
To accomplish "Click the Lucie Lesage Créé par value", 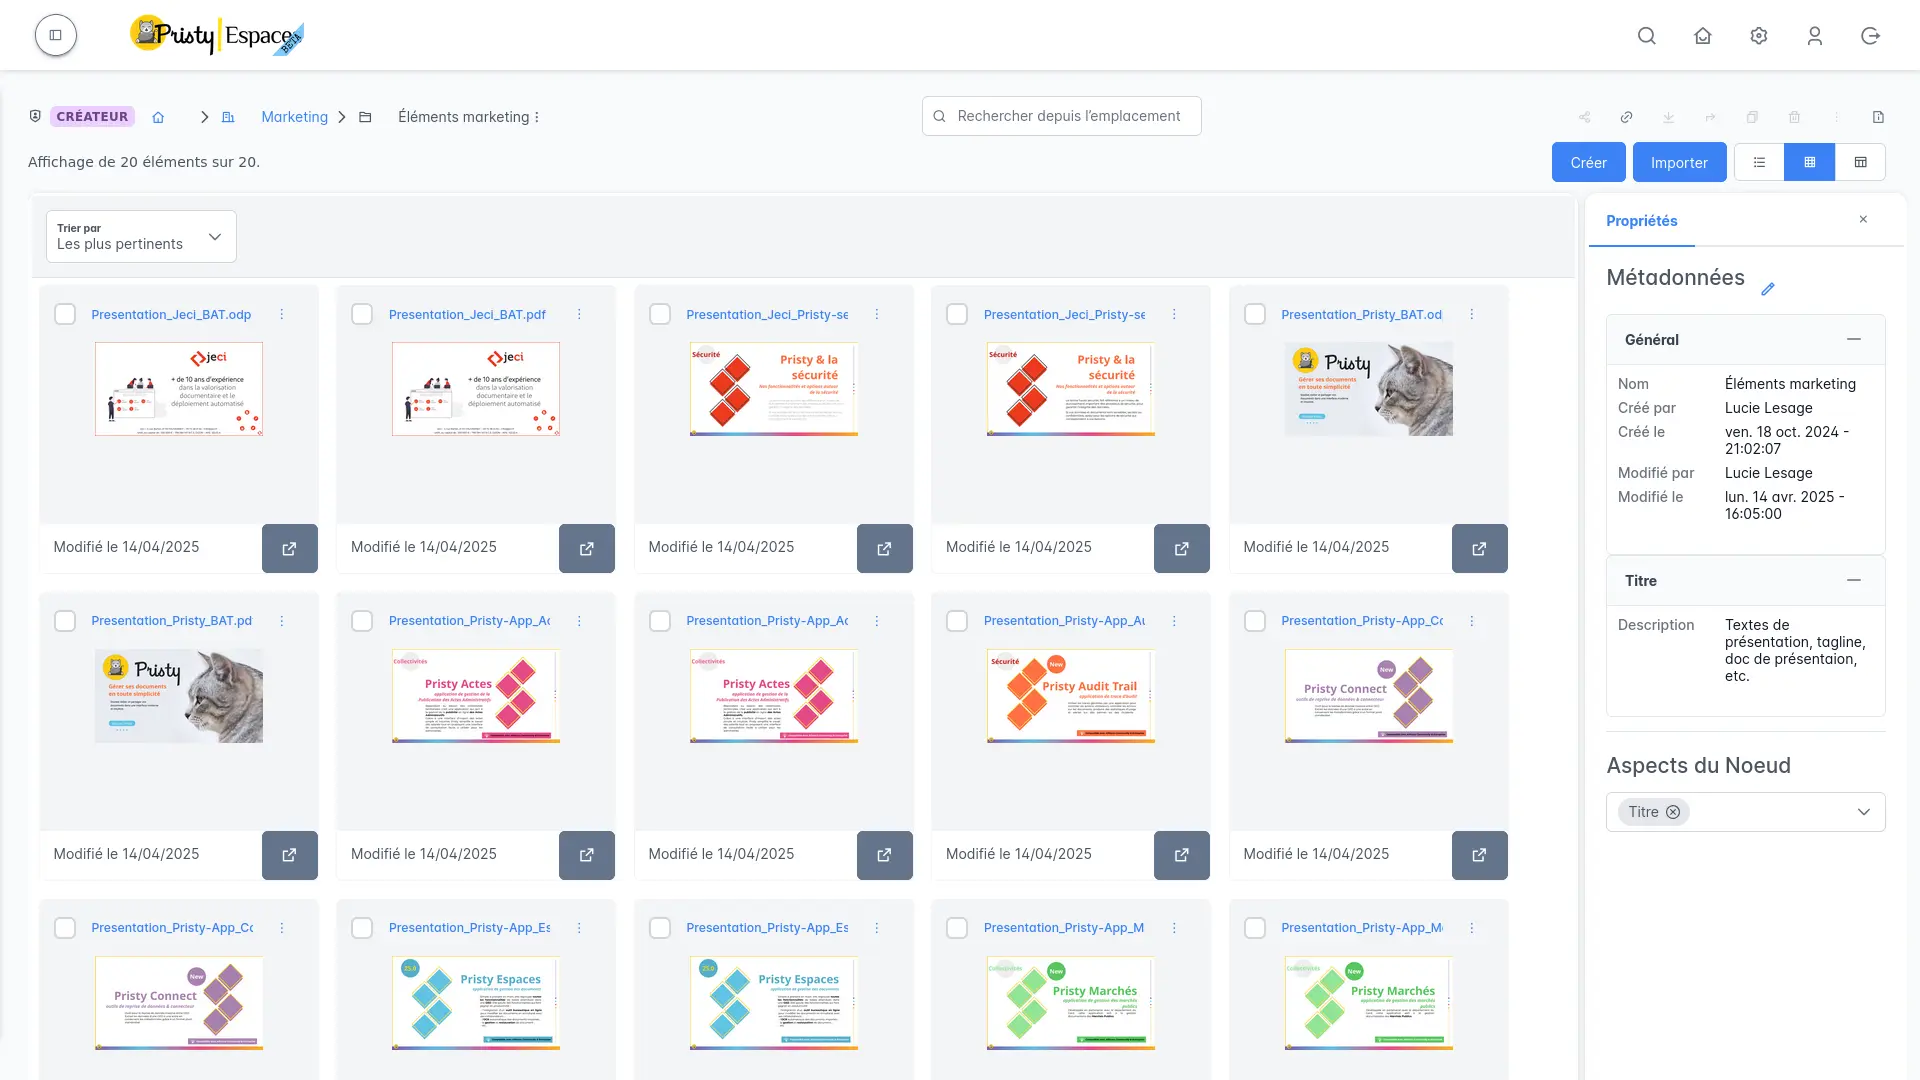I will pyautogui.click(x=1769, y=408).
